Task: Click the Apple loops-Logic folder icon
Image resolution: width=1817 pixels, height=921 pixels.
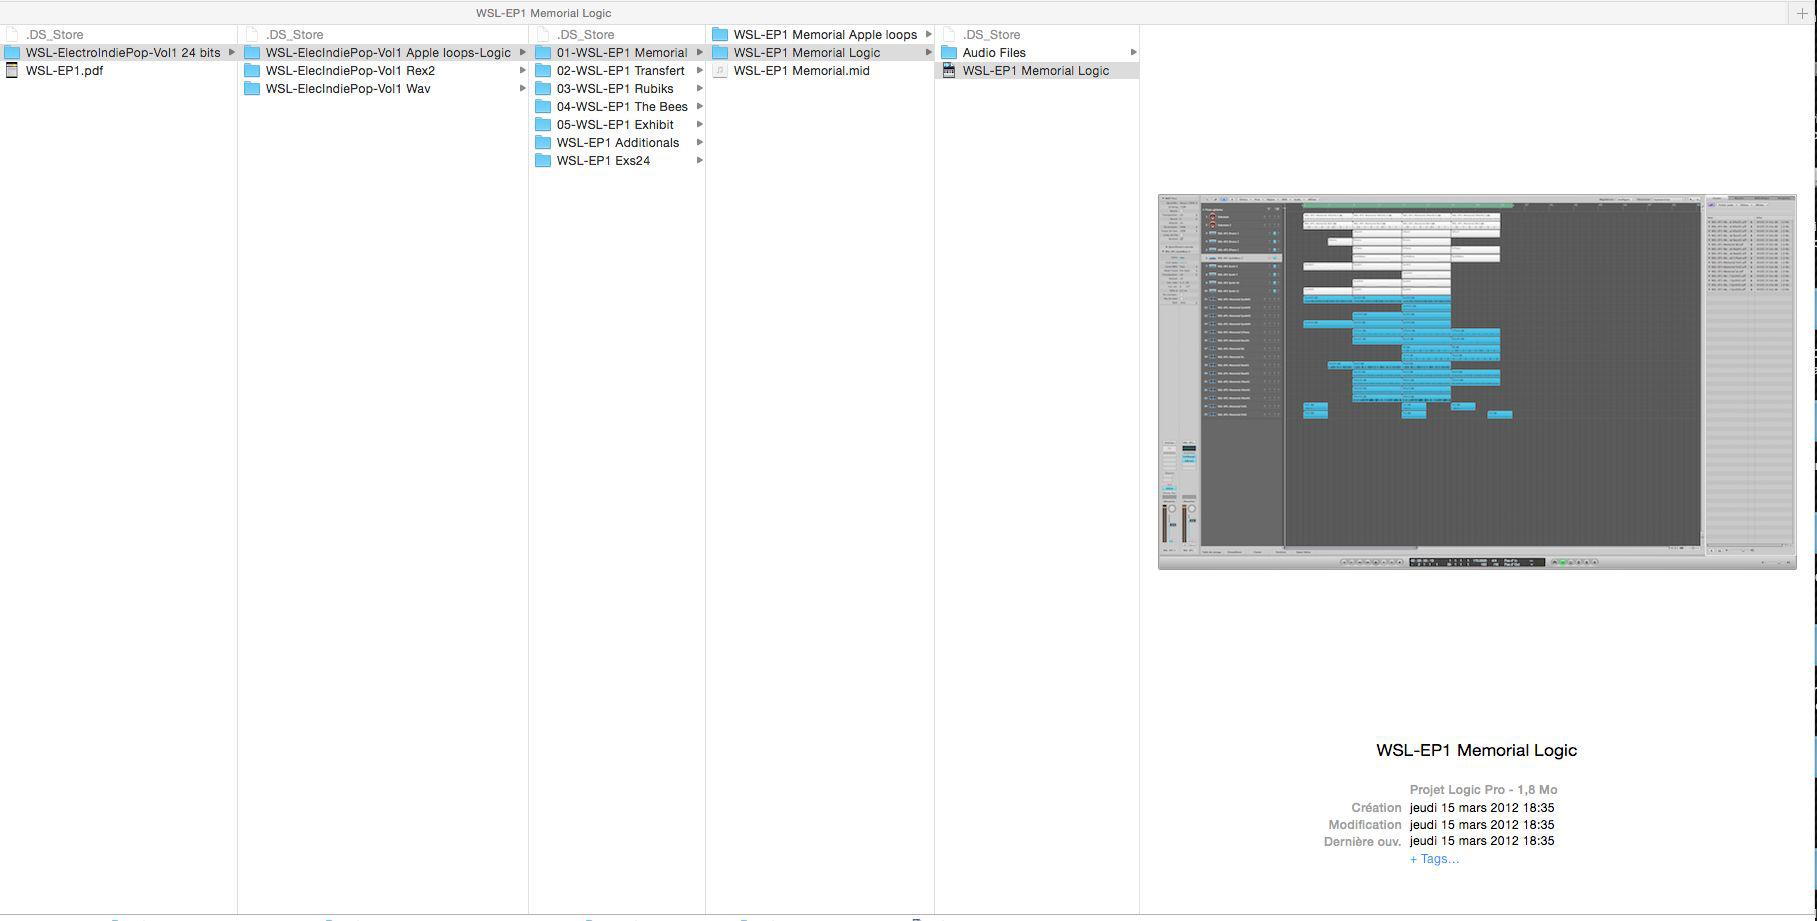Action: point(252,52)
